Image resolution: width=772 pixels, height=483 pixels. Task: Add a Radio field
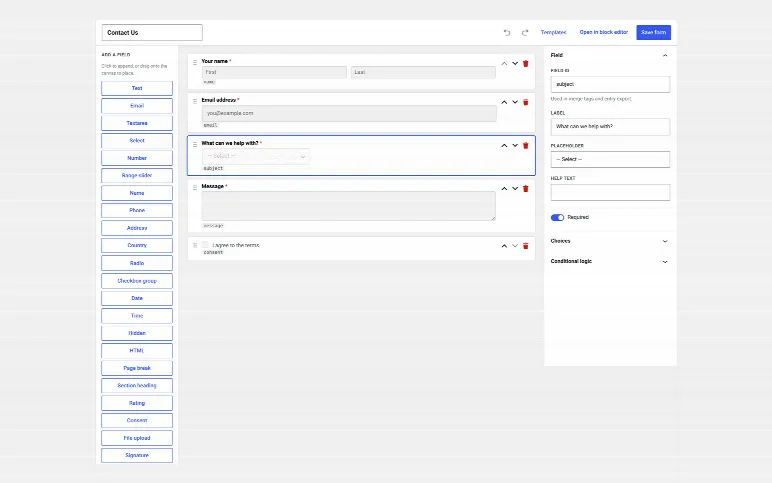tap(137, 263)
